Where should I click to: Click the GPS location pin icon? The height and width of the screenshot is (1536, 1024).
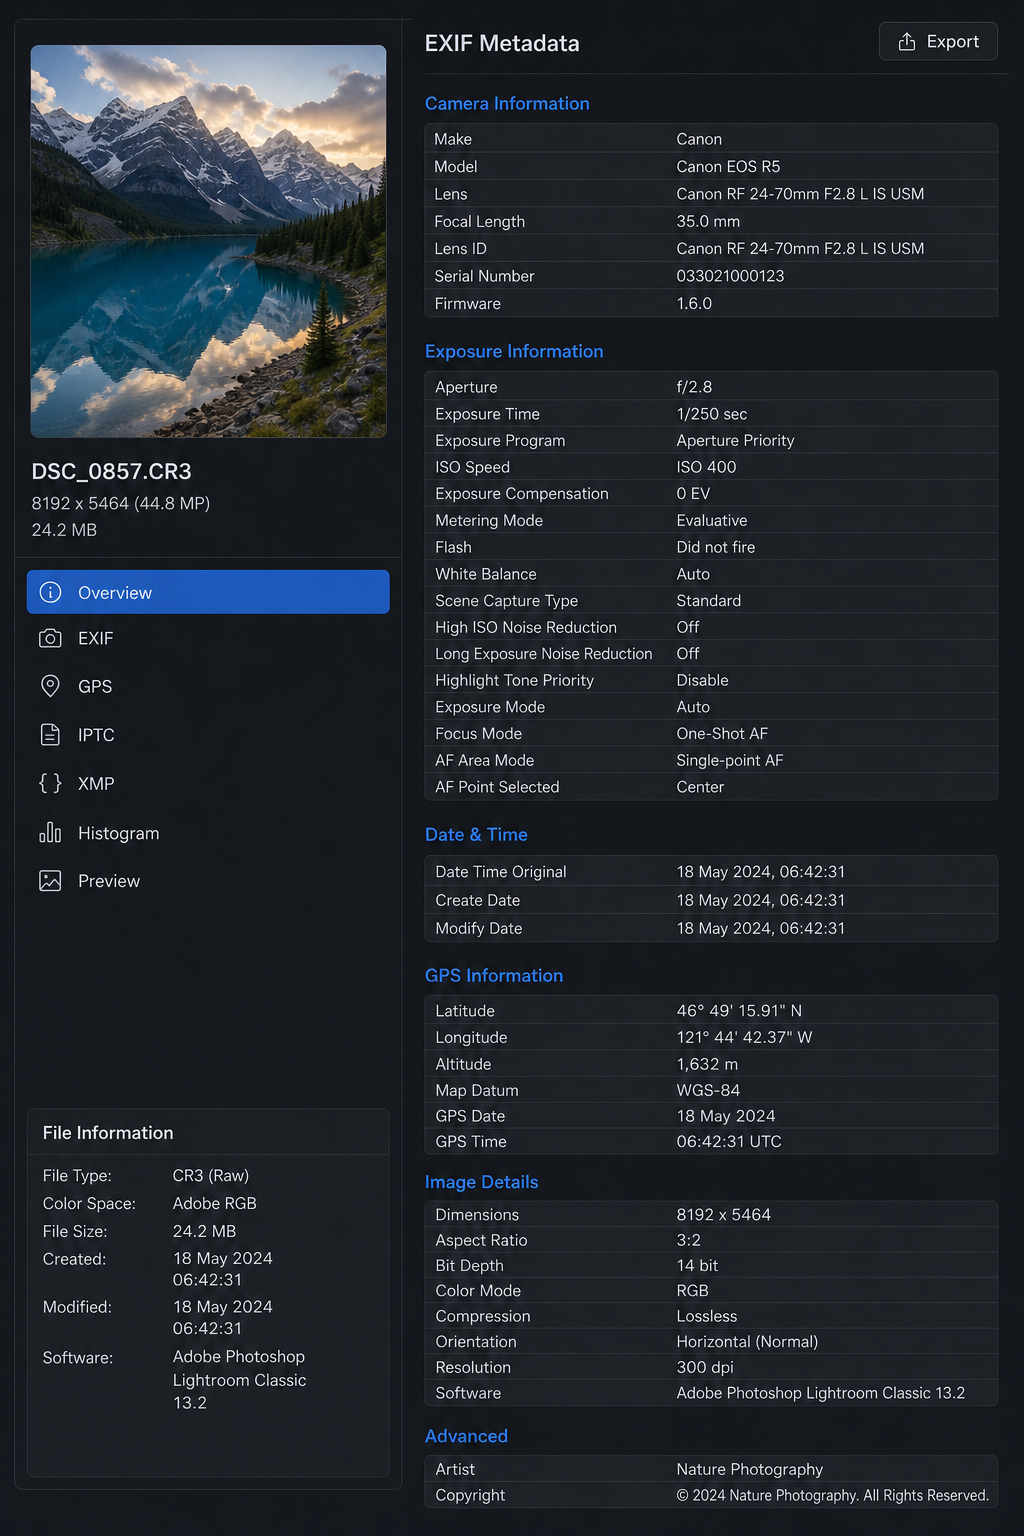[x=50, y=686]
